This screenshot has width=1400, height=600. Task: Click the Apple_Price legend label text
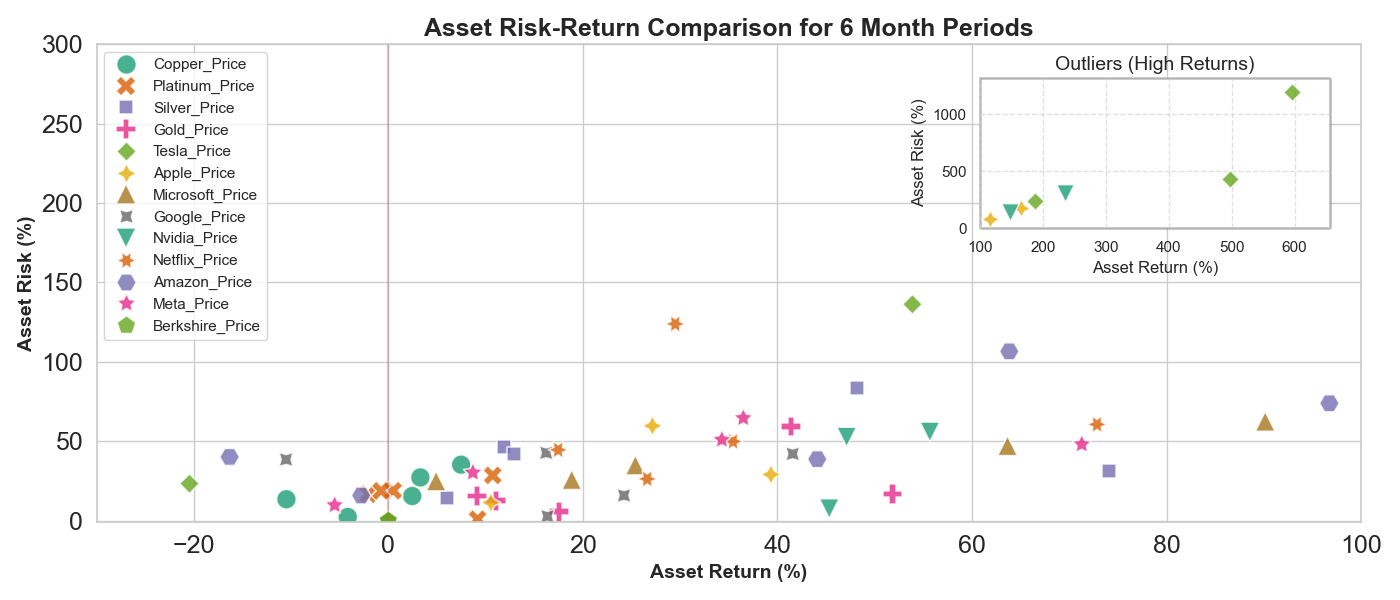coord(192,173)
